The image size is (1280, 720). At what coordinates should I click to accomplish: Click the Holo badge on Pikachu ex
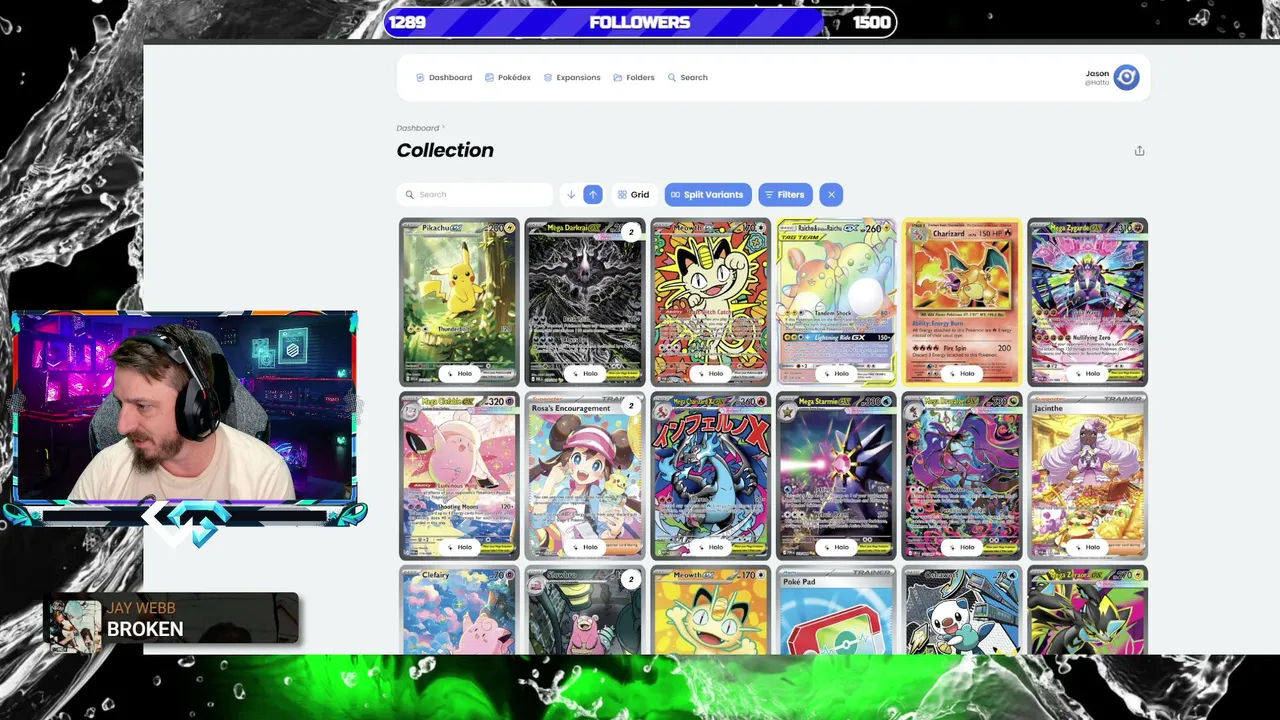[x=459, y=373]
